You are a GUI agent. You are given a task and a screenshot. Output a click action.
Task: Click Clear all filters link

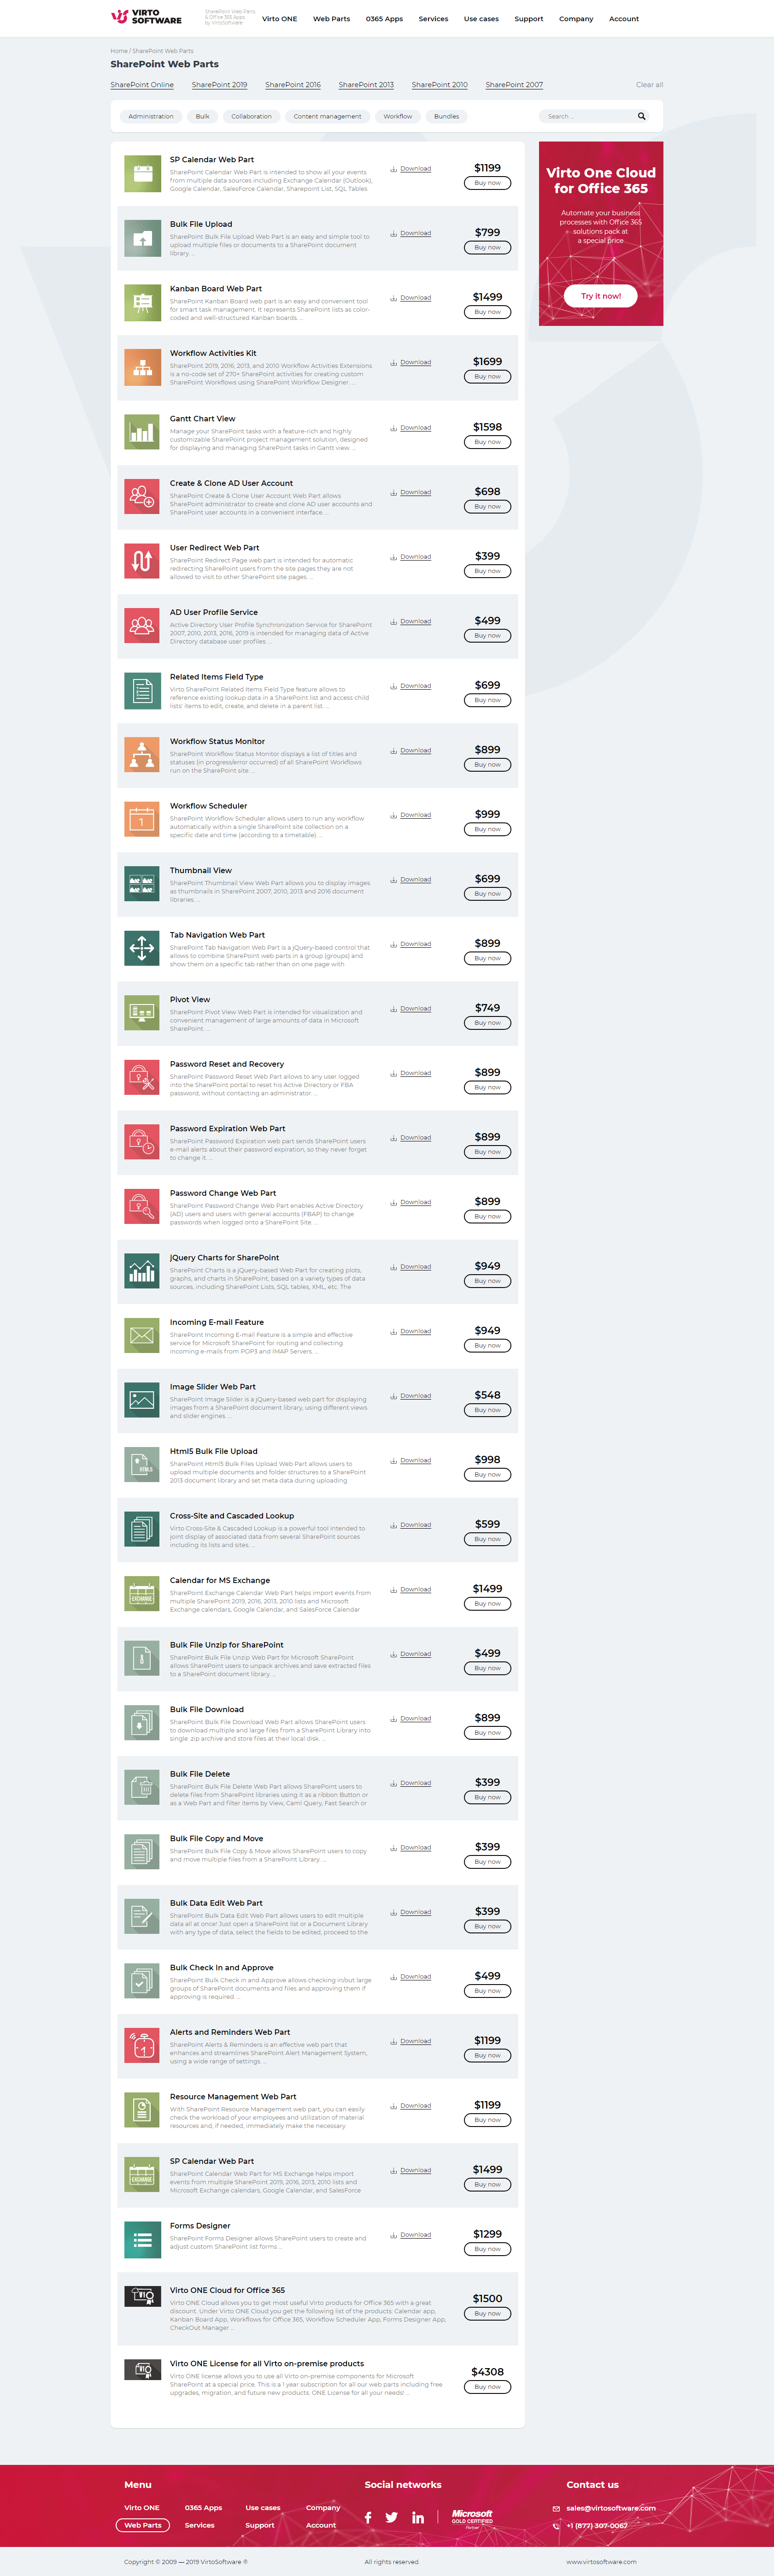tap(650, 85)
